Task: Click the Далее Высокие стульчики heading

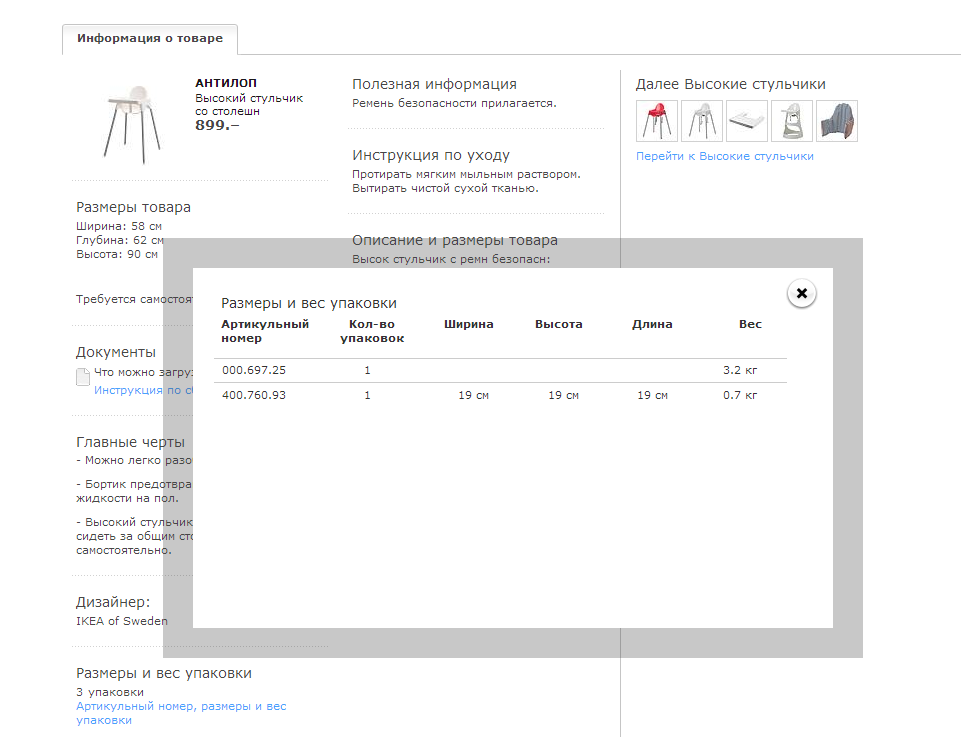Action: pos(731,84)
